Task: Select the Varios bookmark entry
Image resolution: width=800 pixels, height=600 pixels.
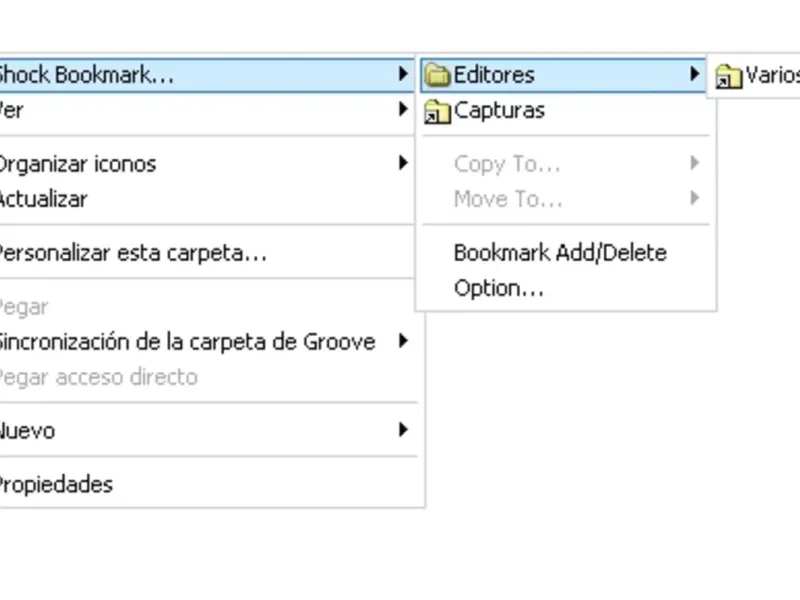Action: pos(771,76)
